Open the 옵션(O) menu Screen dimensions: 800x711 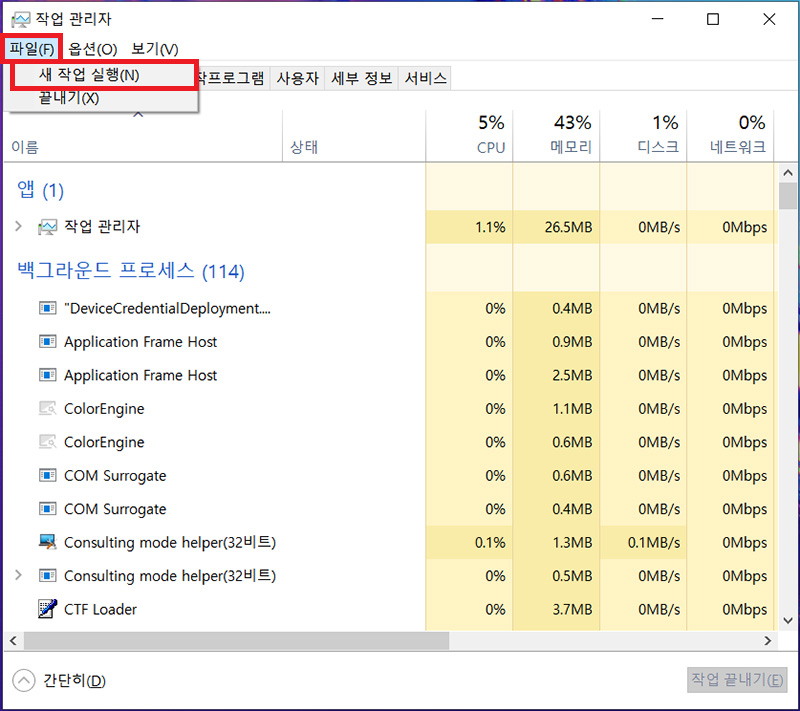[x=93, y=49]
